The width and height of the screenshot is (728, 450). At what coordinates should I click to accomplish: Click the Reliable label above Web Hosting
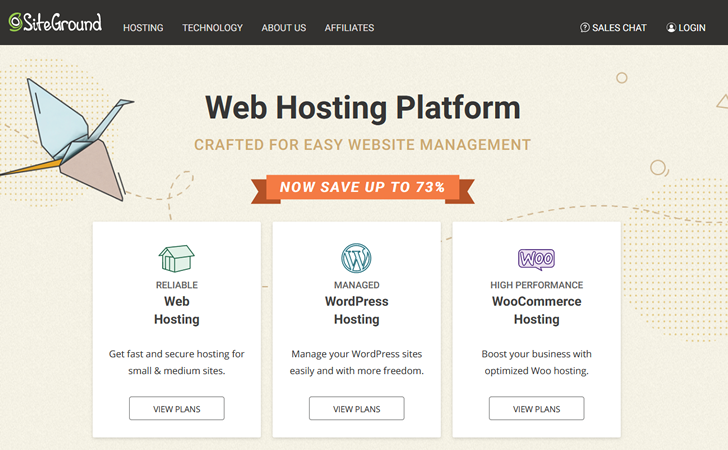pos(177,285)
